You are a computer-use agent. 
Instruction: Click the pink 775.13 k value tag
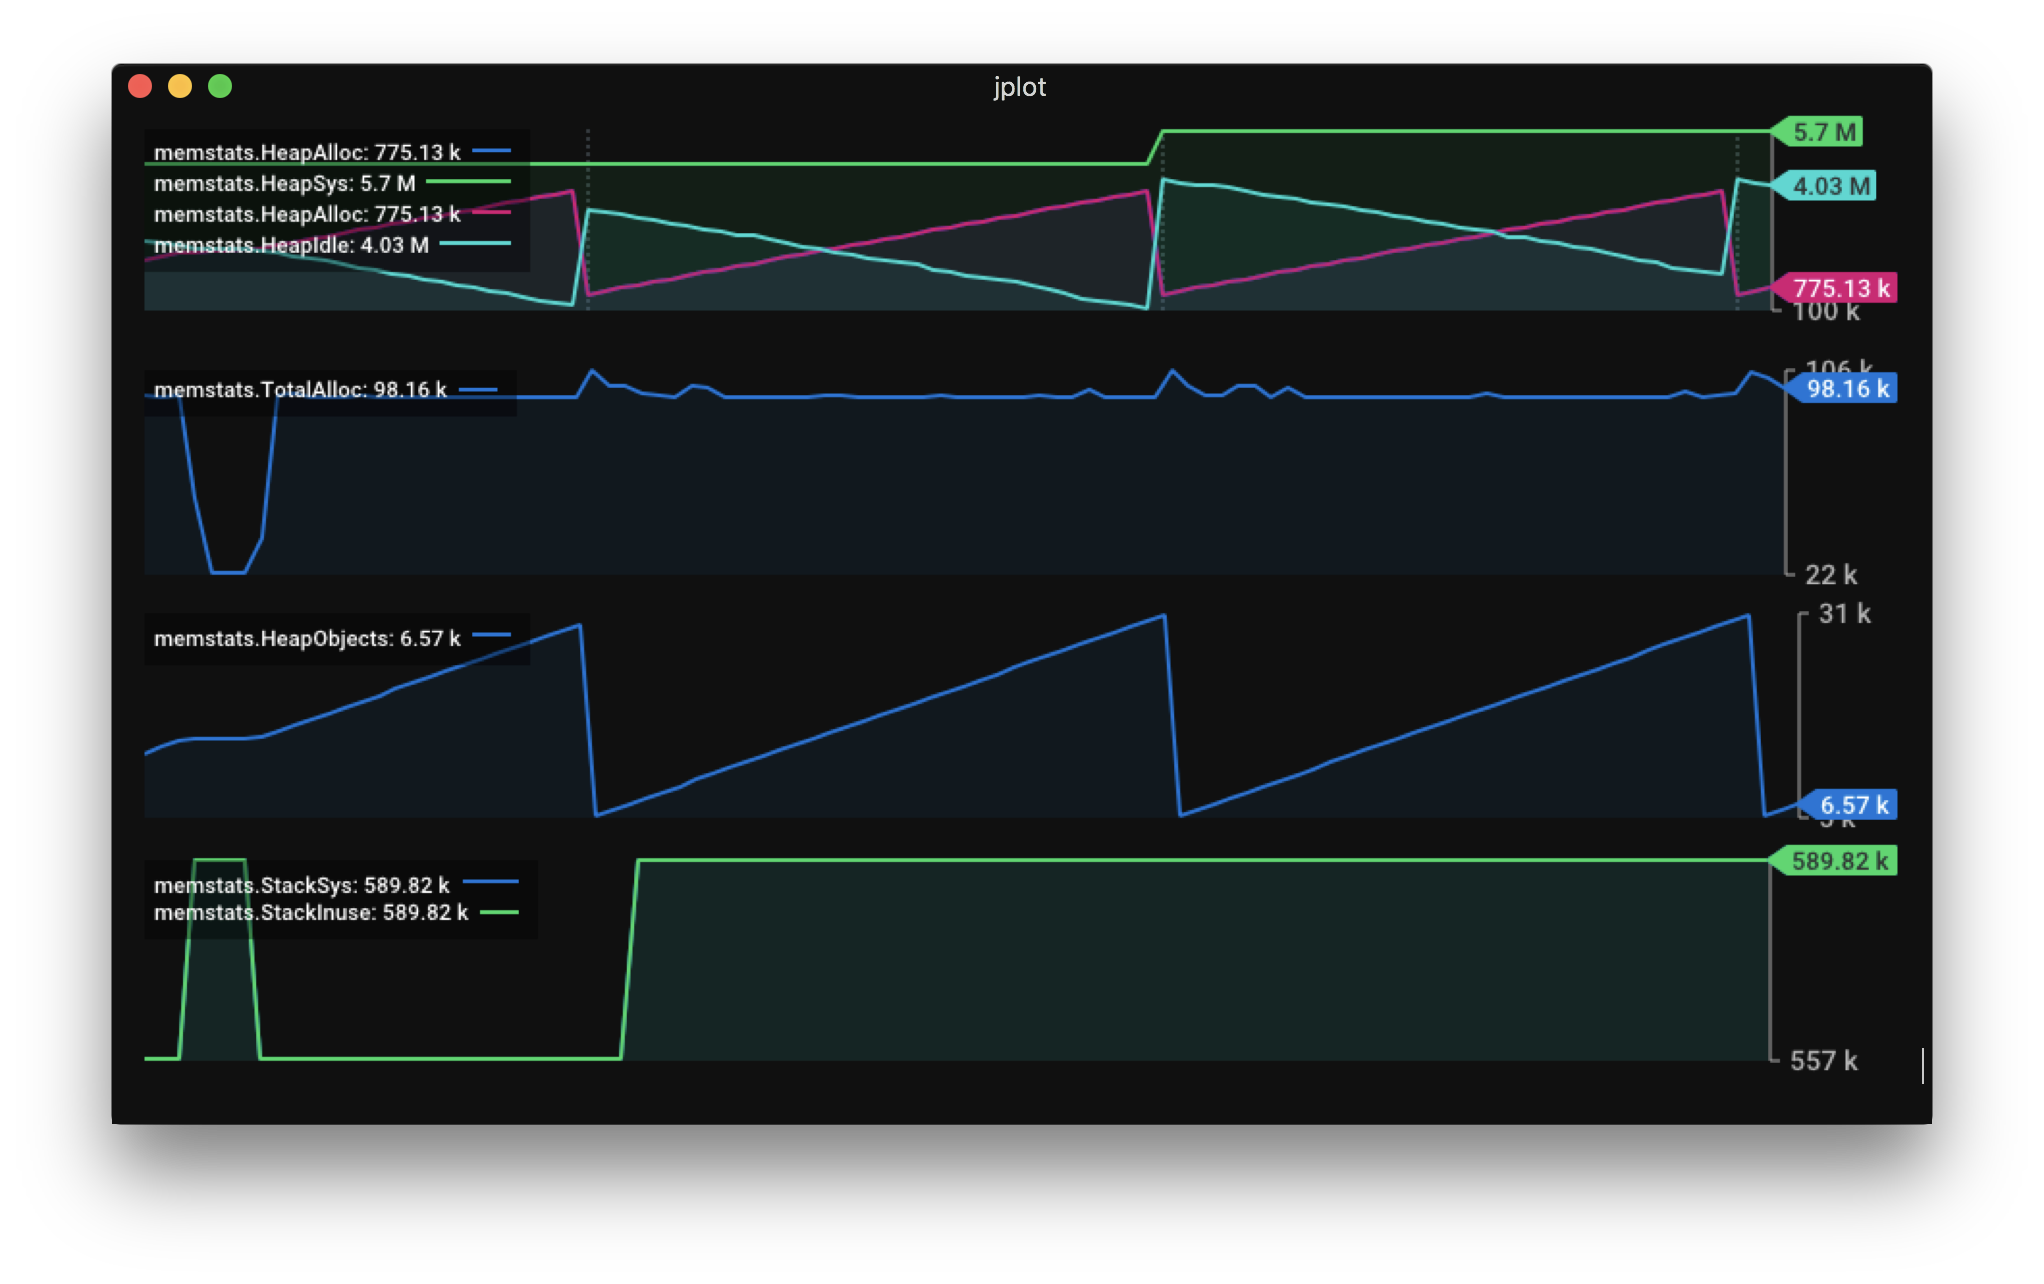1839,289
